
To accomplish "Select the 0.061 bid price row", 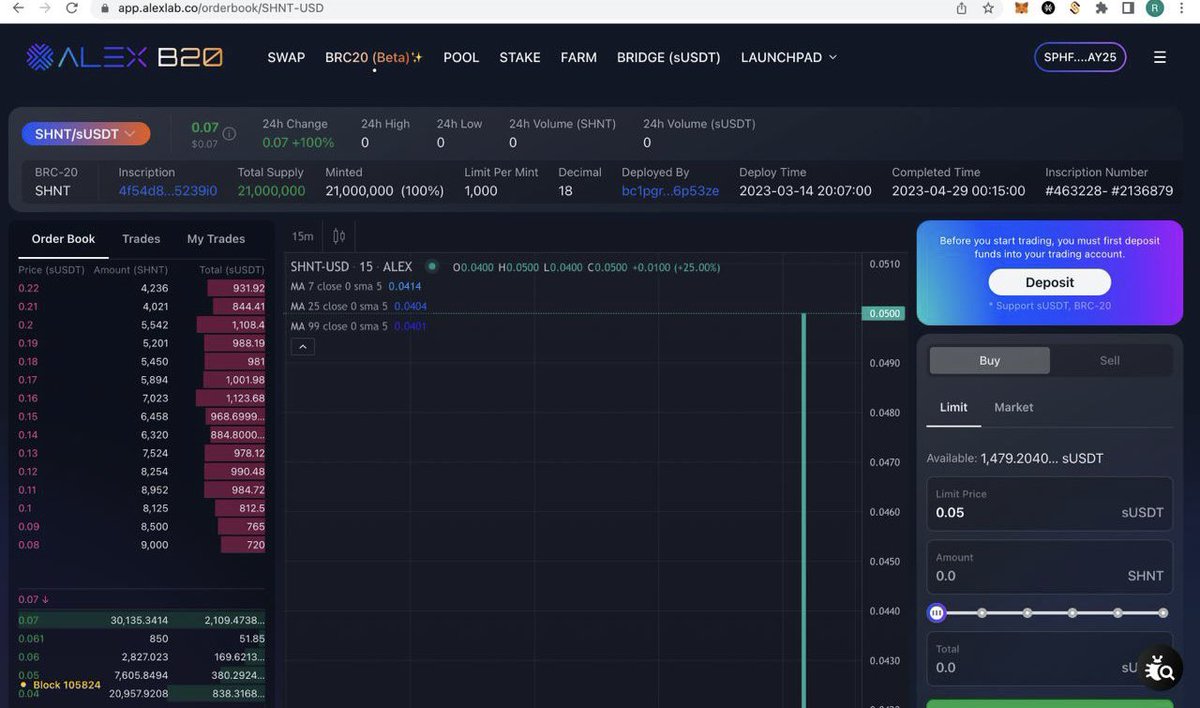I will point(141,639).
